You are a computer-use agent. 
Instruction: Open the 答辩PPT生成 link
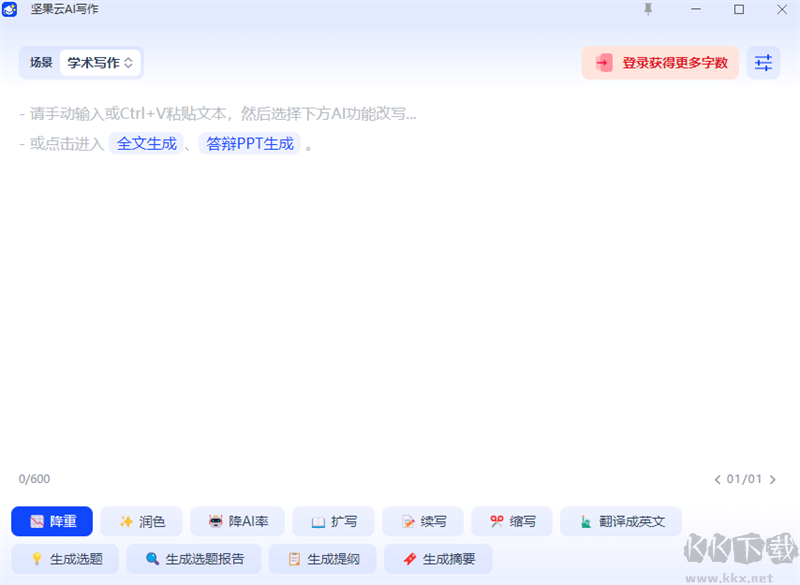[250, 144]
